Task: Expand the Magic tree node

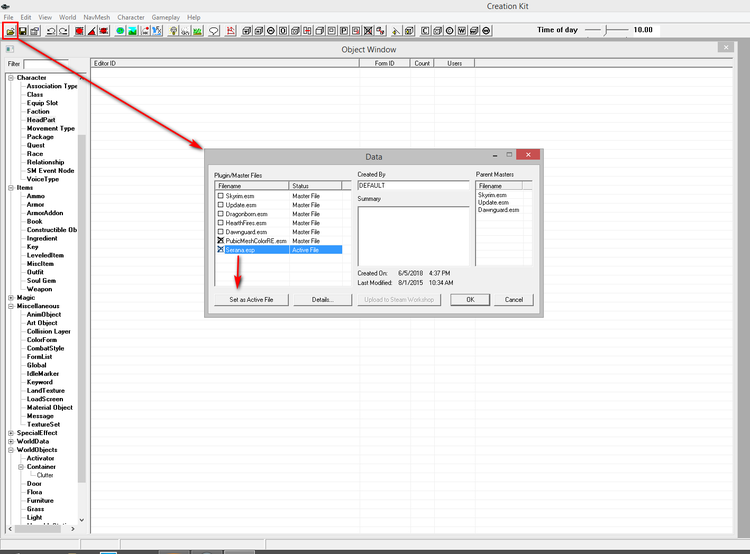Action: [11, 298]
